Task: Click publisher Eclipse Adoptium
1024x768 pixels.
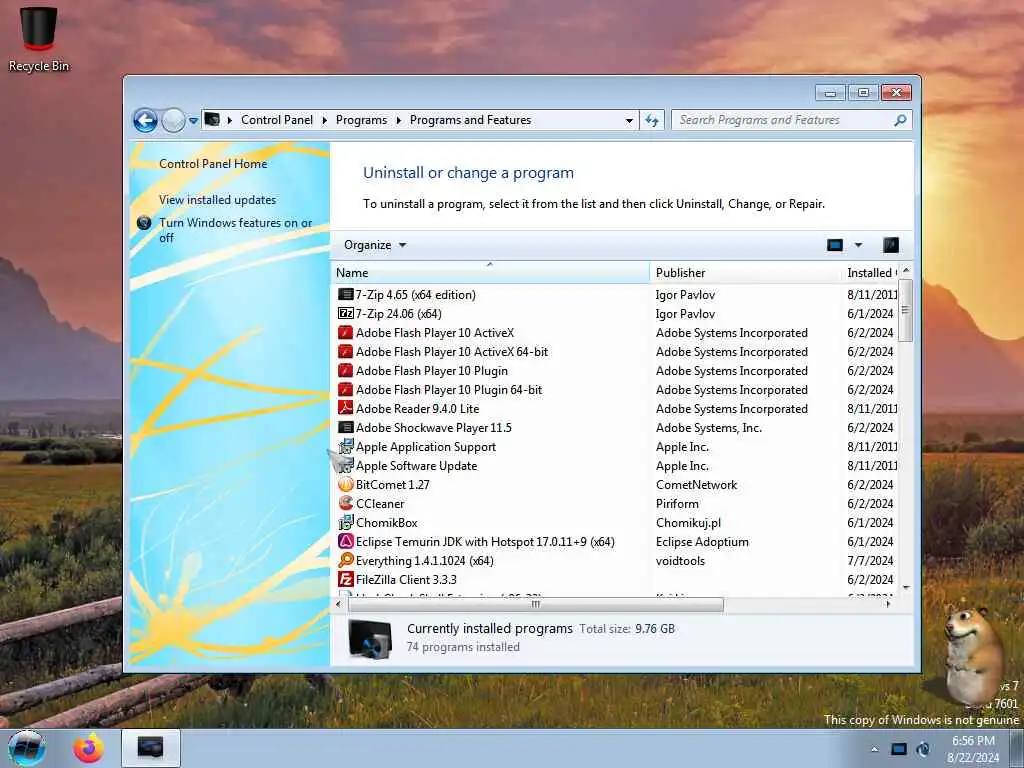Action: (x=702, y=541)
